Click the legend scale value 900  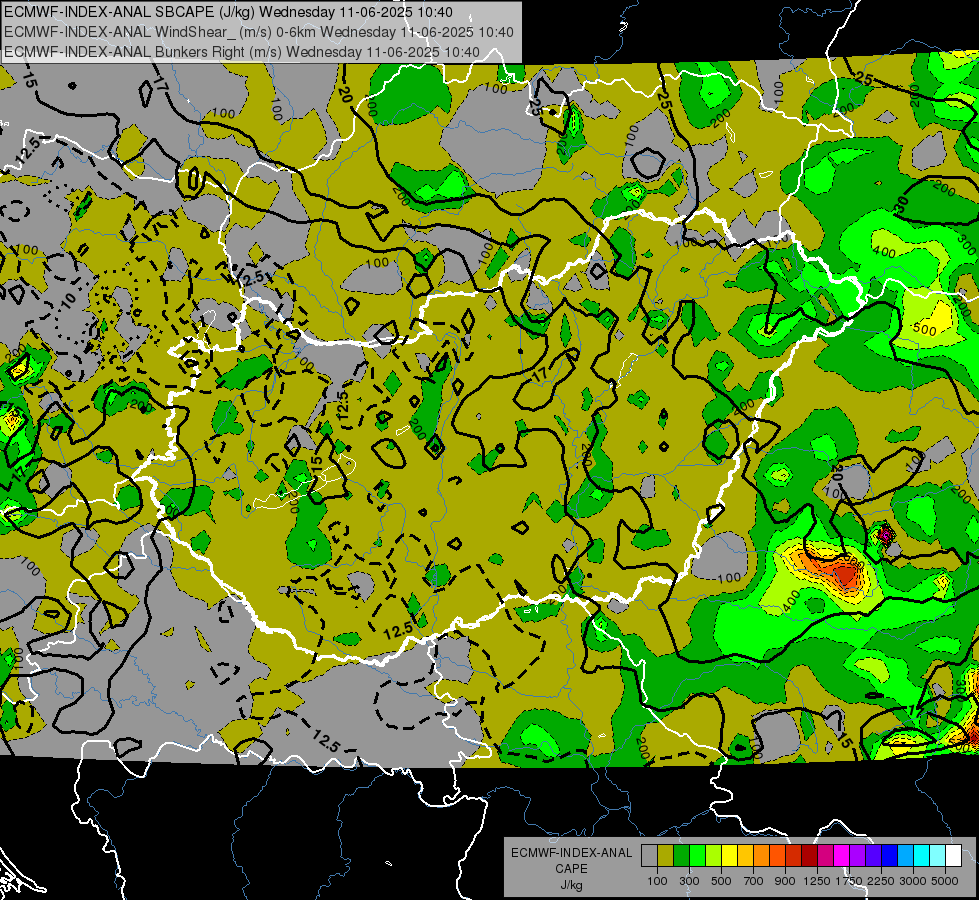785,881
